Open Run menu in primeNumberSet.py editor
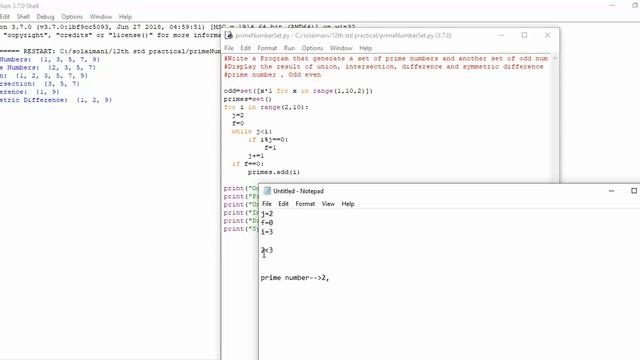 (289, 48)
